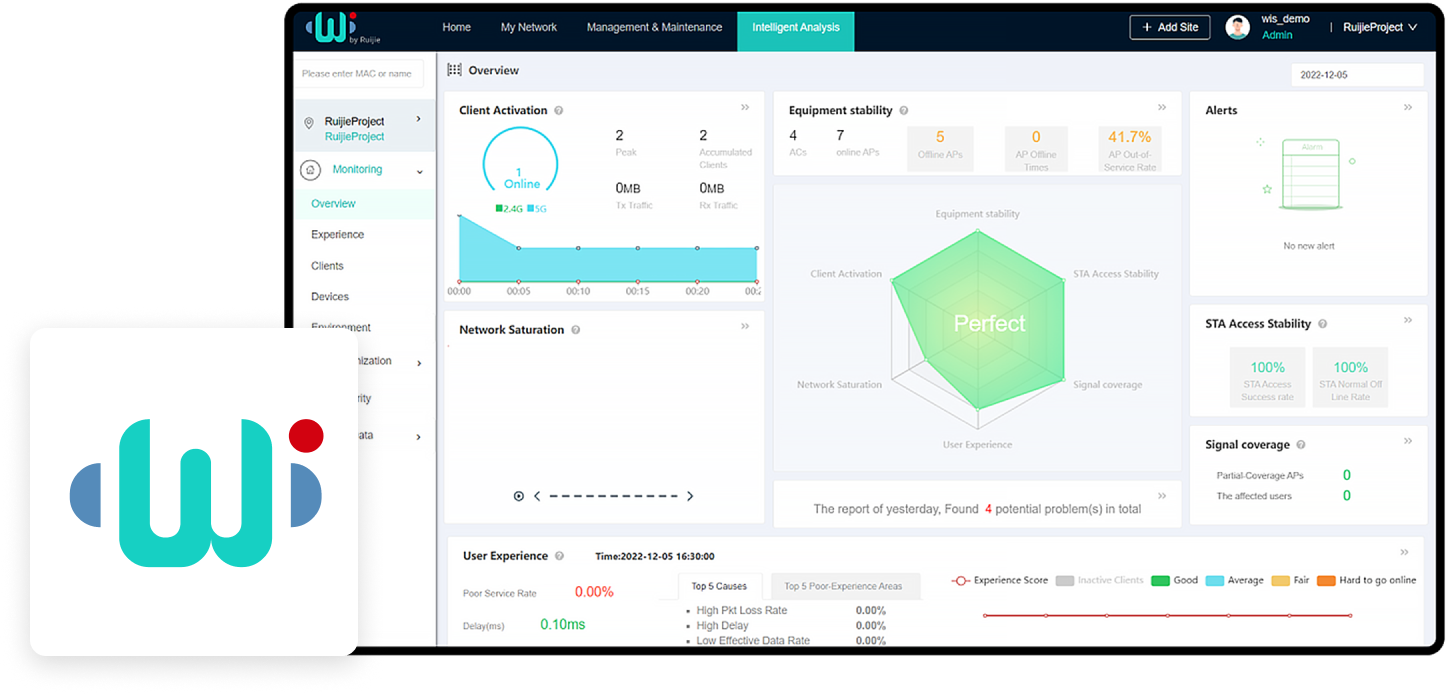Image resolution: width=1448 pixels, height=694 pixels.
Task: Click the AP Offline Times box
Action: [1036, 149]
